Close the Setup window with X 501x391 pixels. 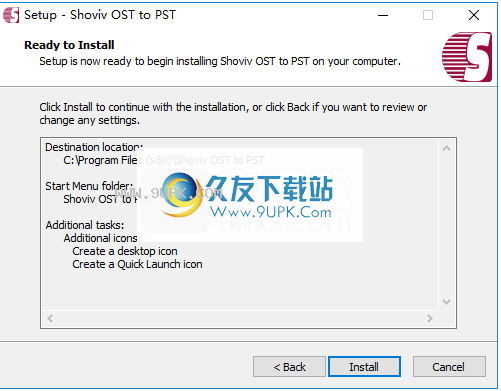coord(474,15)
